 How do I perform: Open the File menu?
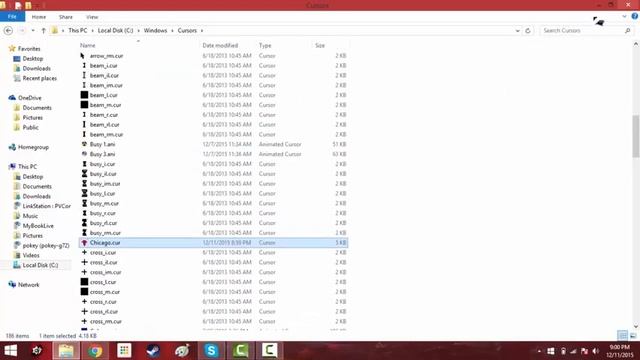[12, 17]
